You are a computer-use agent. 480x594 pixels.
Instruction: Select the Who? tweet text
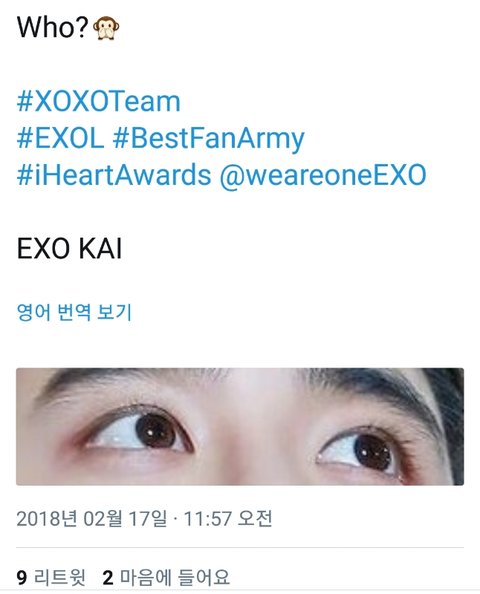[x=53, y=28]
